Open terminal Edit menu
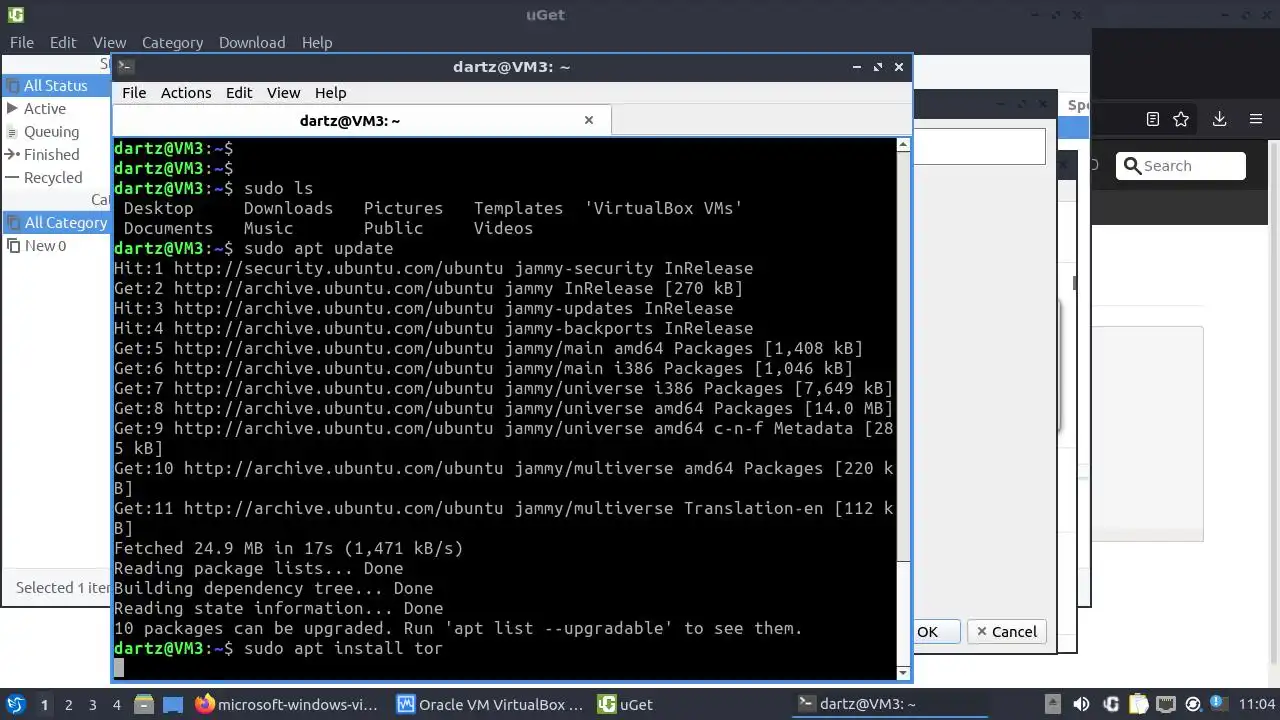 point(239,92)
